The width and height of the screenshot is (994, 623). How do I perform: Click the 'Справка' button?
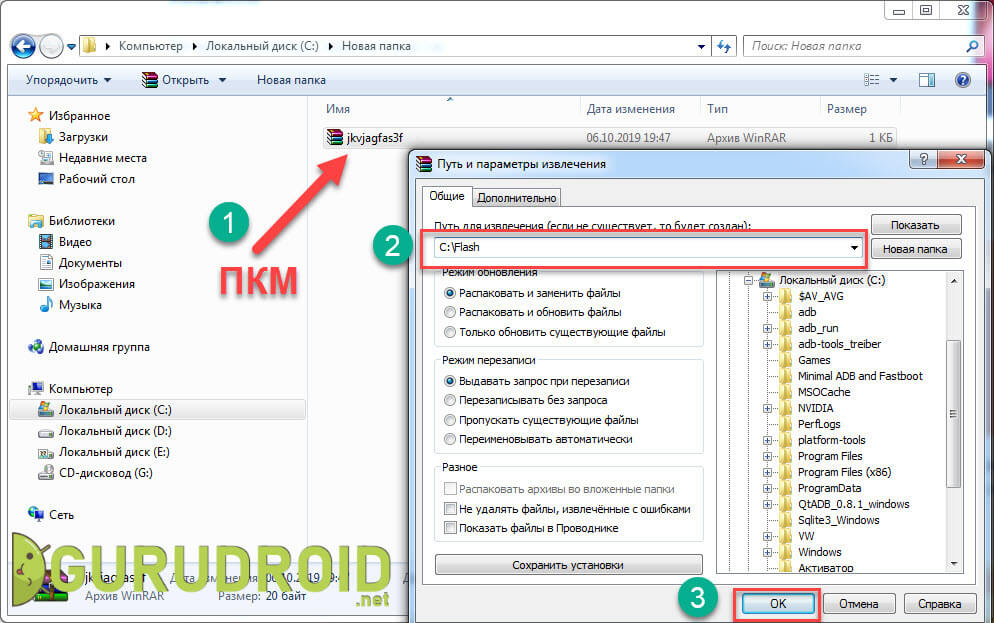click(939, 604)
